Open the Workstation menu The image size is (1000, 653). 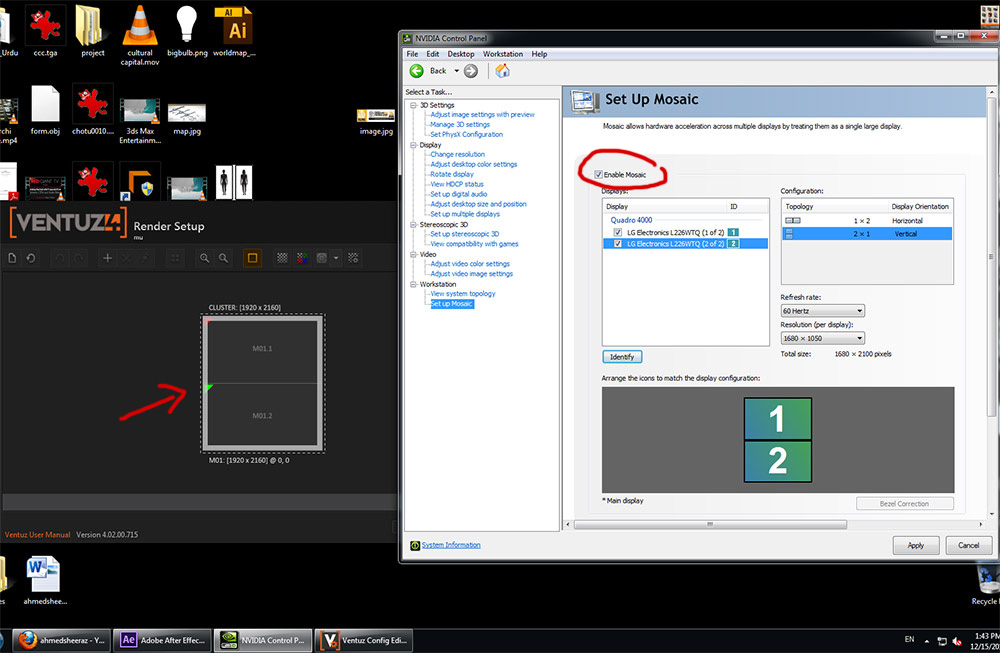tap(502, 54)
